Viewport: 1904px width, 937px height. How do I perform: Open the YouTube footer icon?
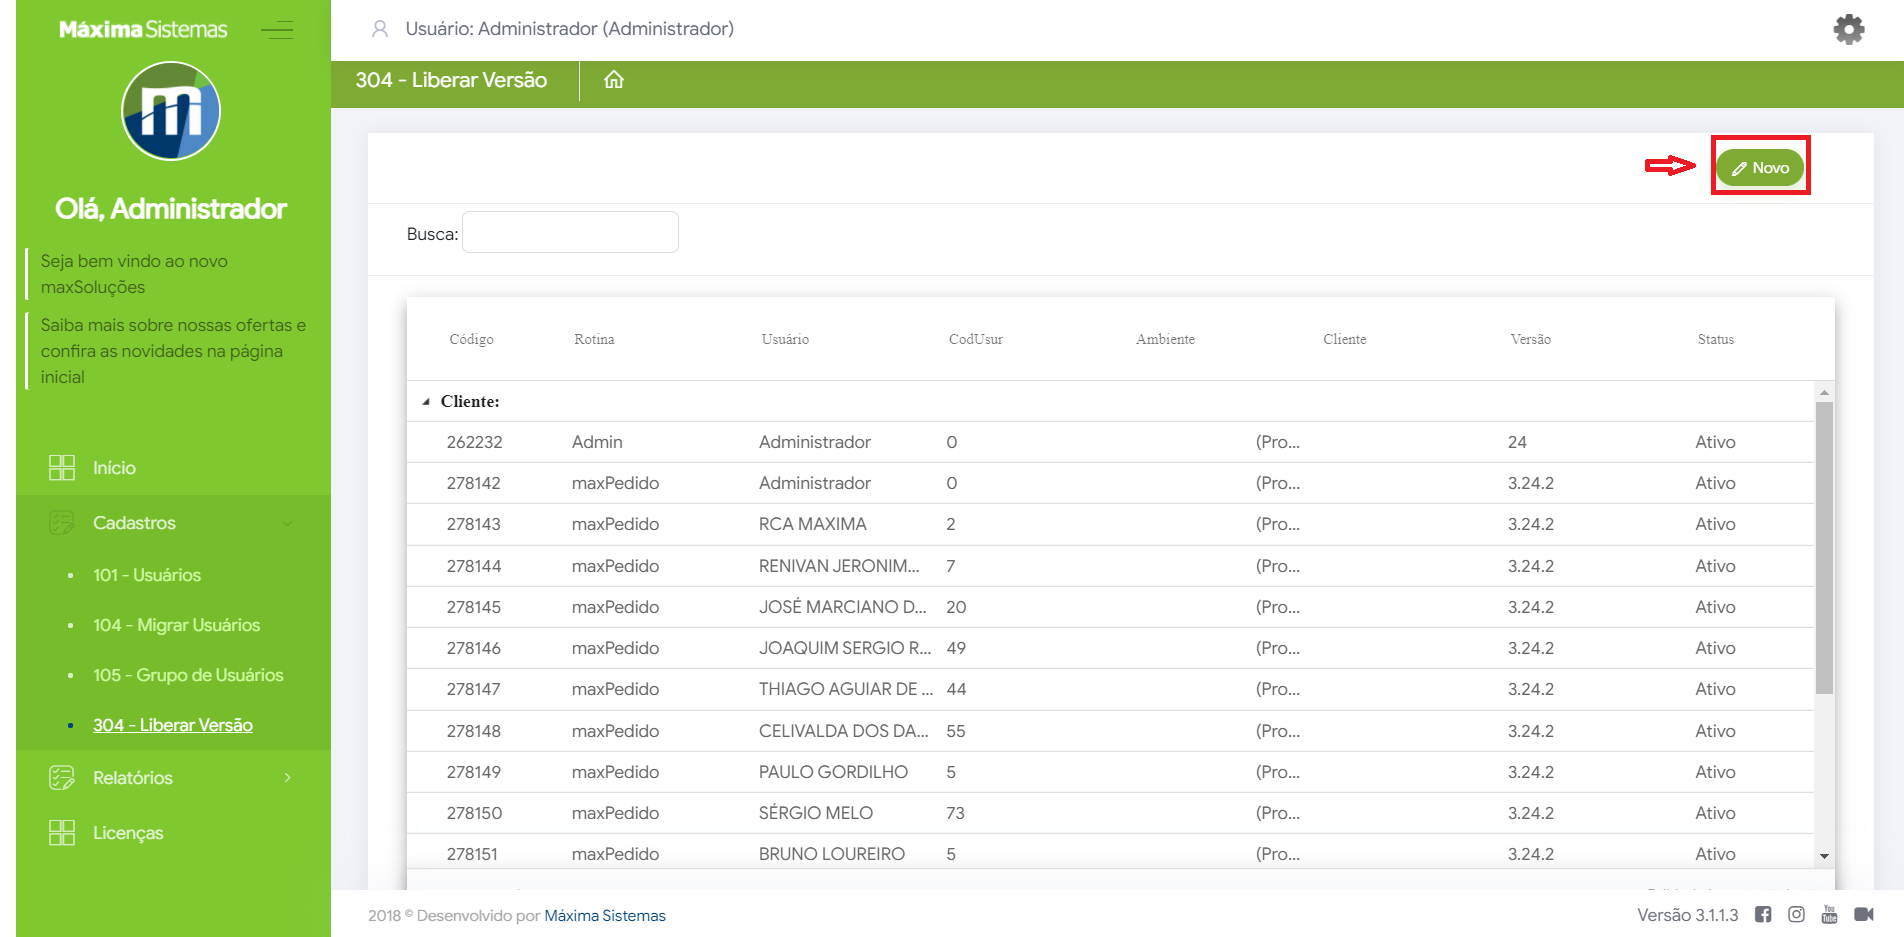tap(1829, 915)
